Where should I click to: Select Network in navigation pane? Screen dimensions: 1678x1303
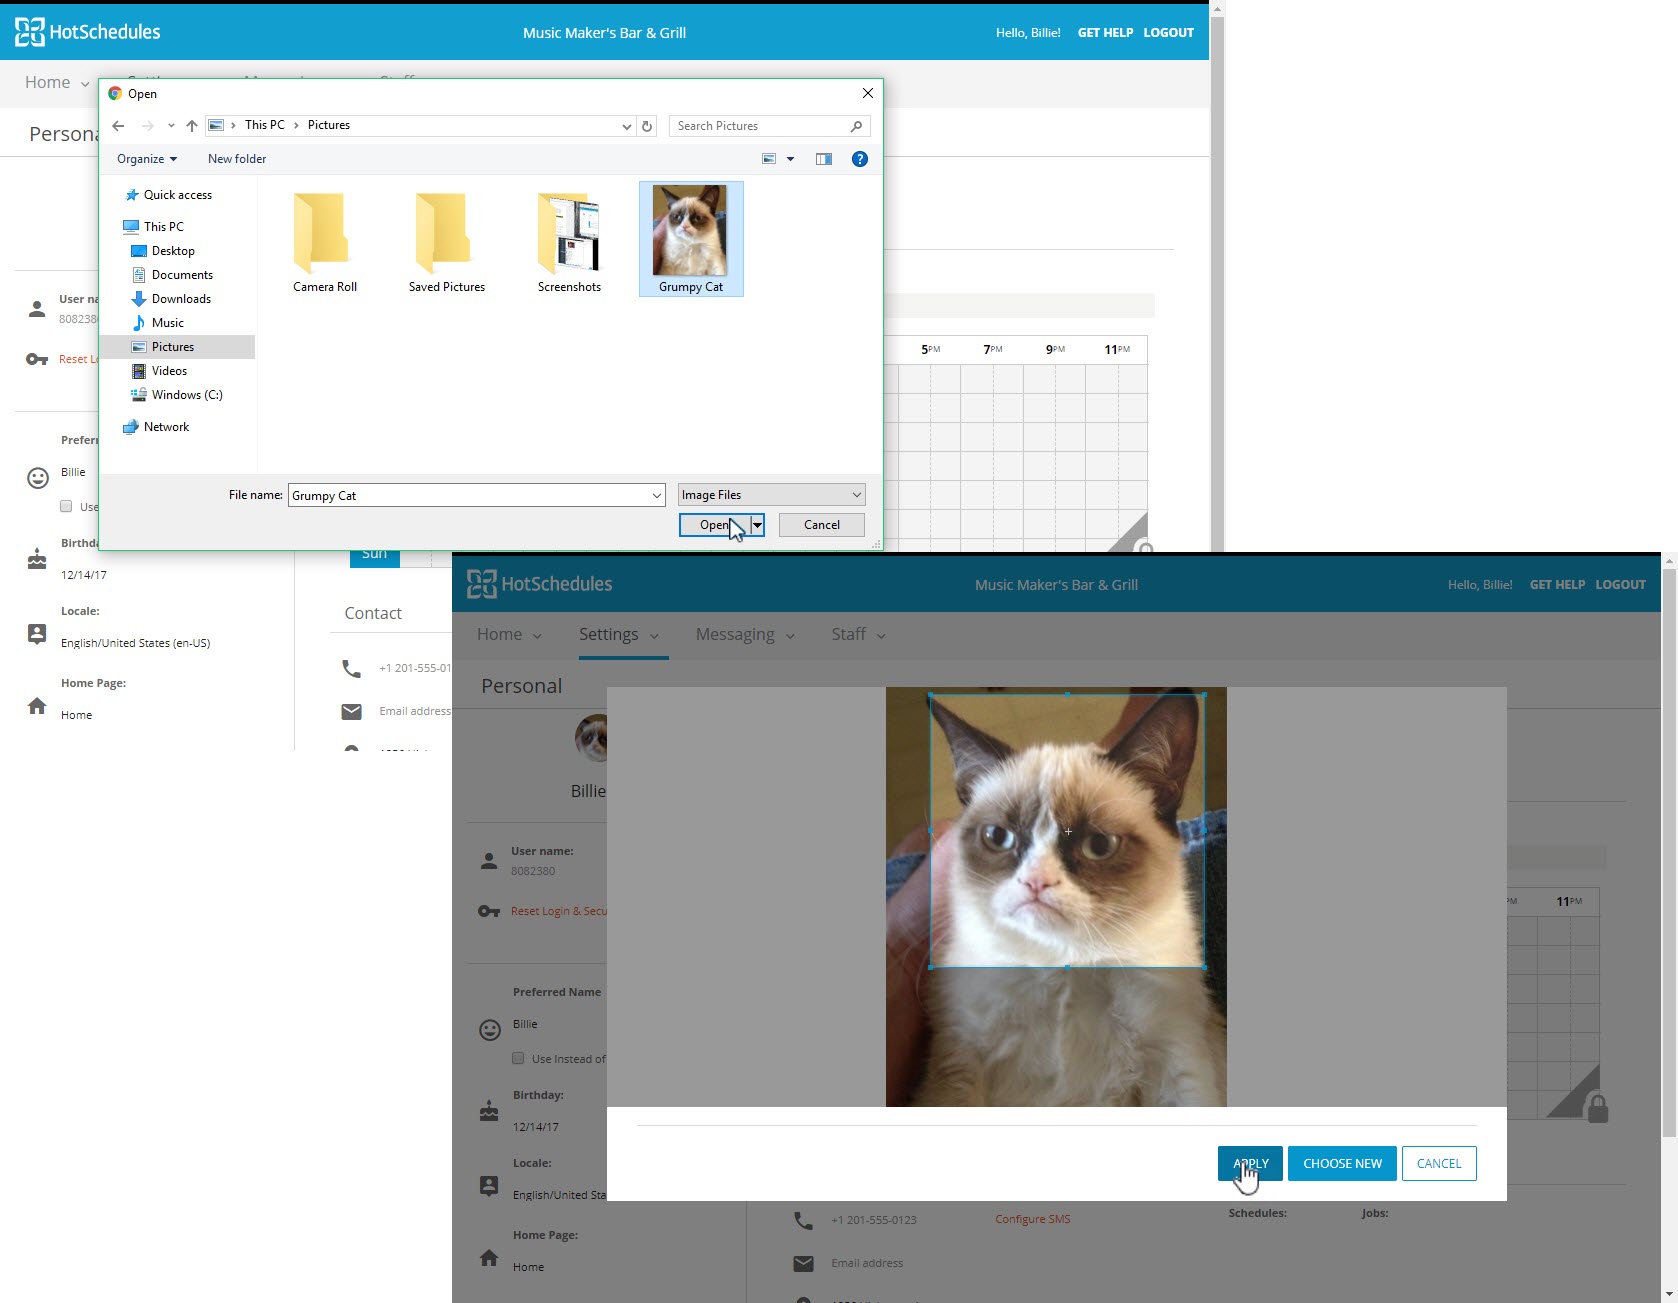point(166,427)
